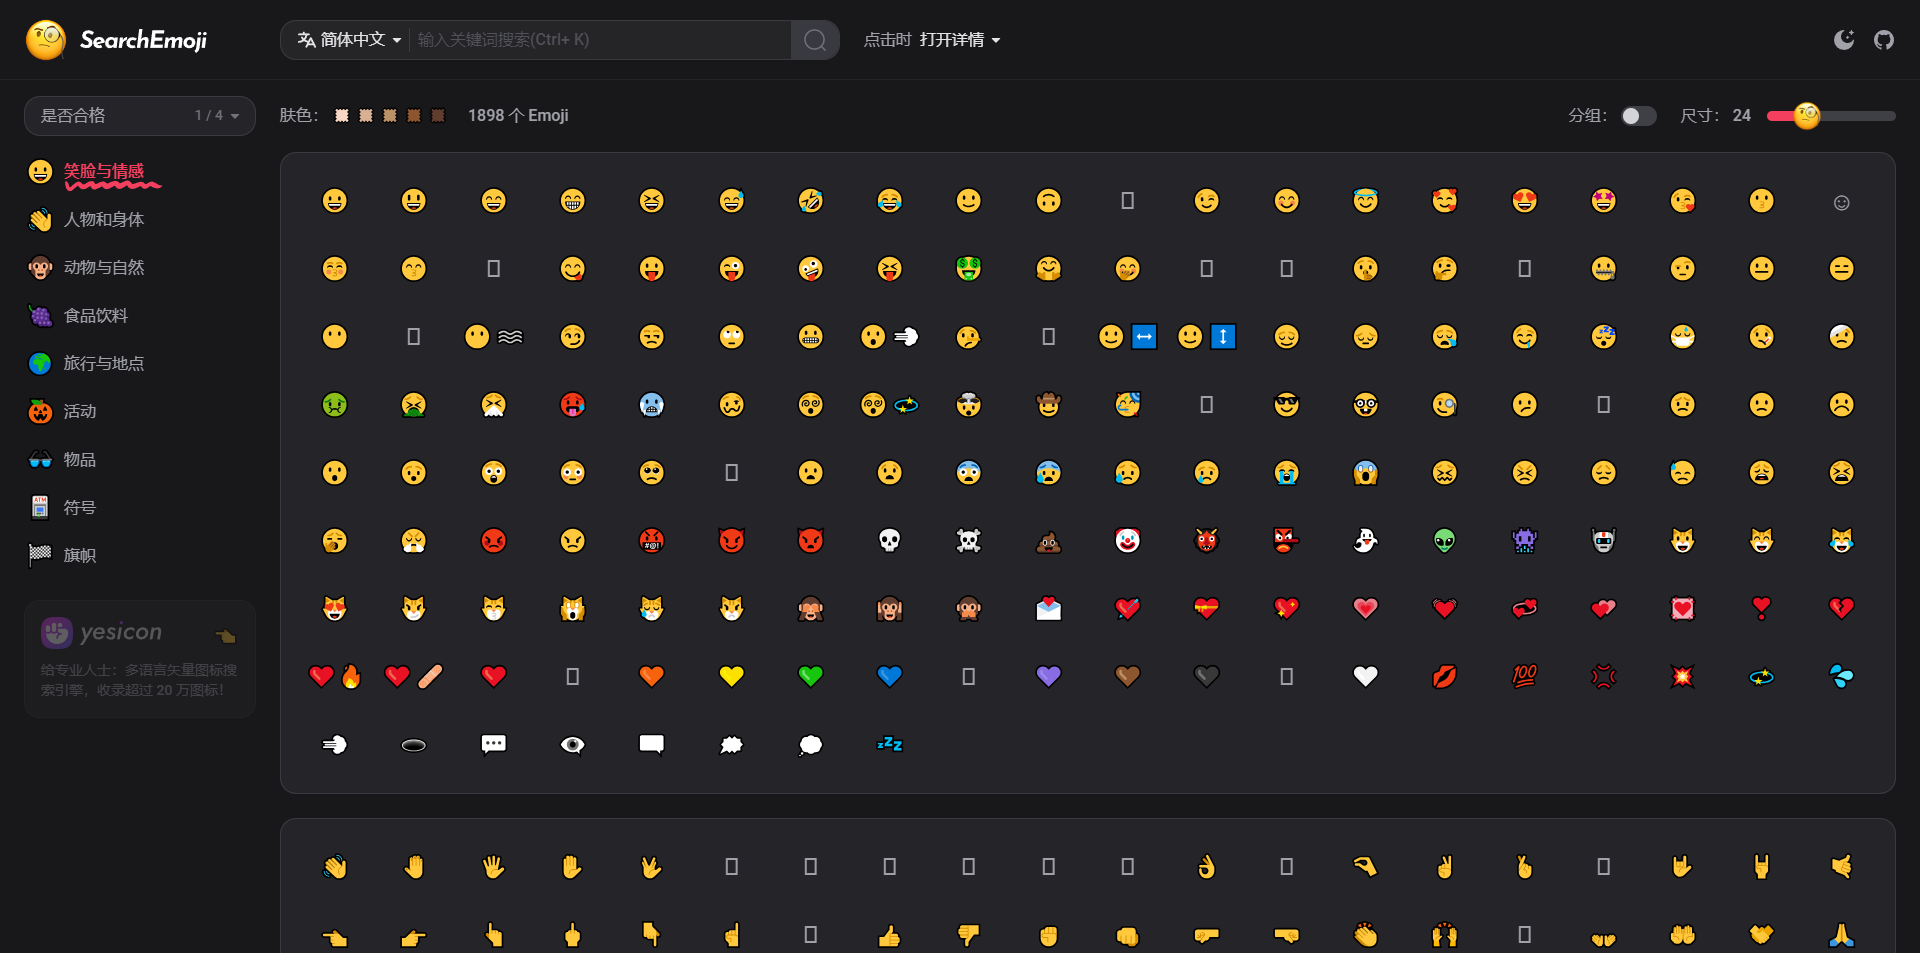Choose the green alien emoji
The height and width of the screenshot is (953, 1920).
point(1444,541)
